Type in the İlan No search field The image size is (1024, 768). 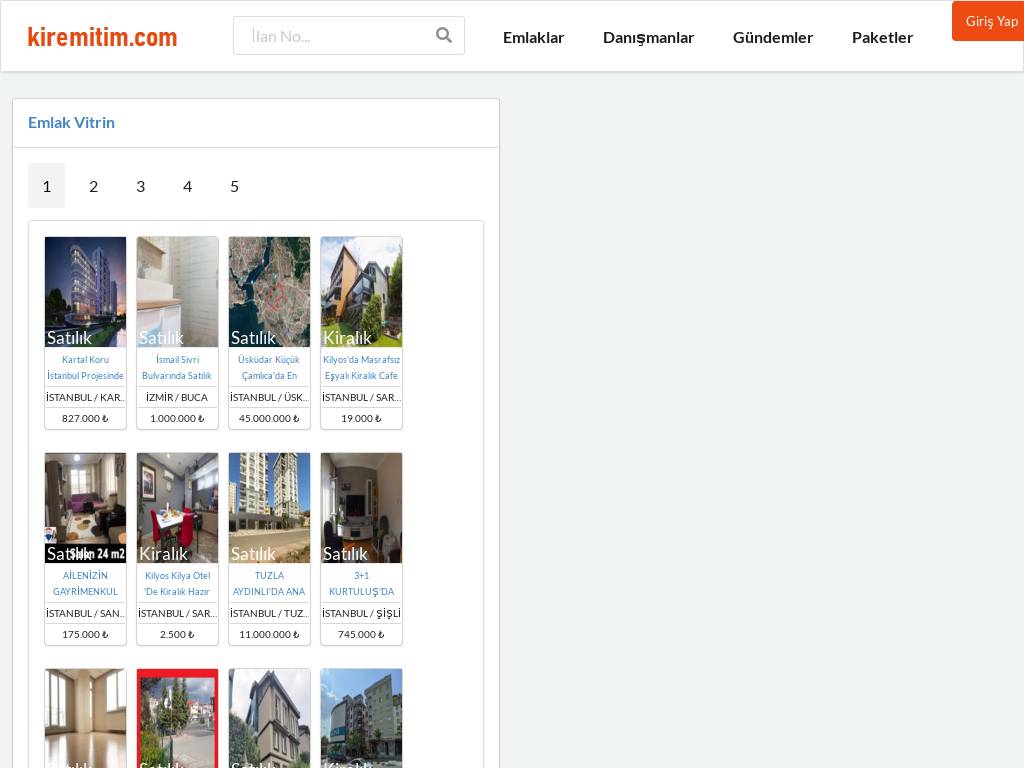[335, 36]
